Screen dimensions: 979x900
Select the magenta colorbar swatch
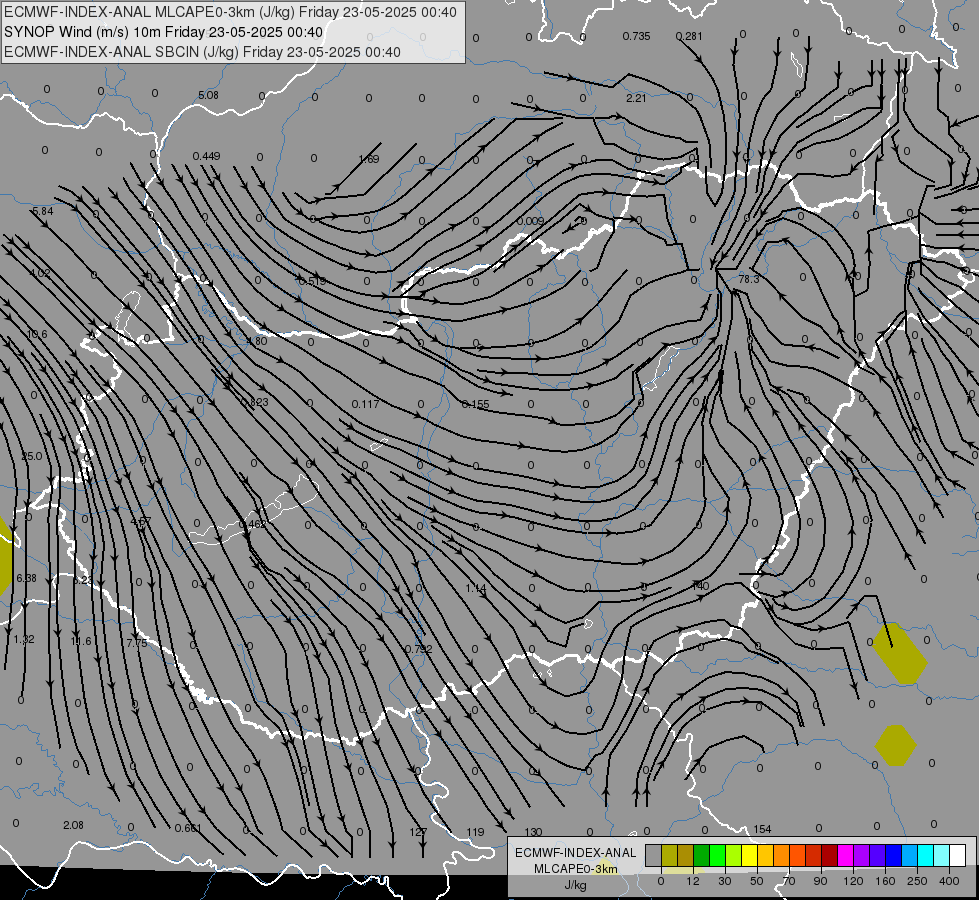click(x=846, y=855)
